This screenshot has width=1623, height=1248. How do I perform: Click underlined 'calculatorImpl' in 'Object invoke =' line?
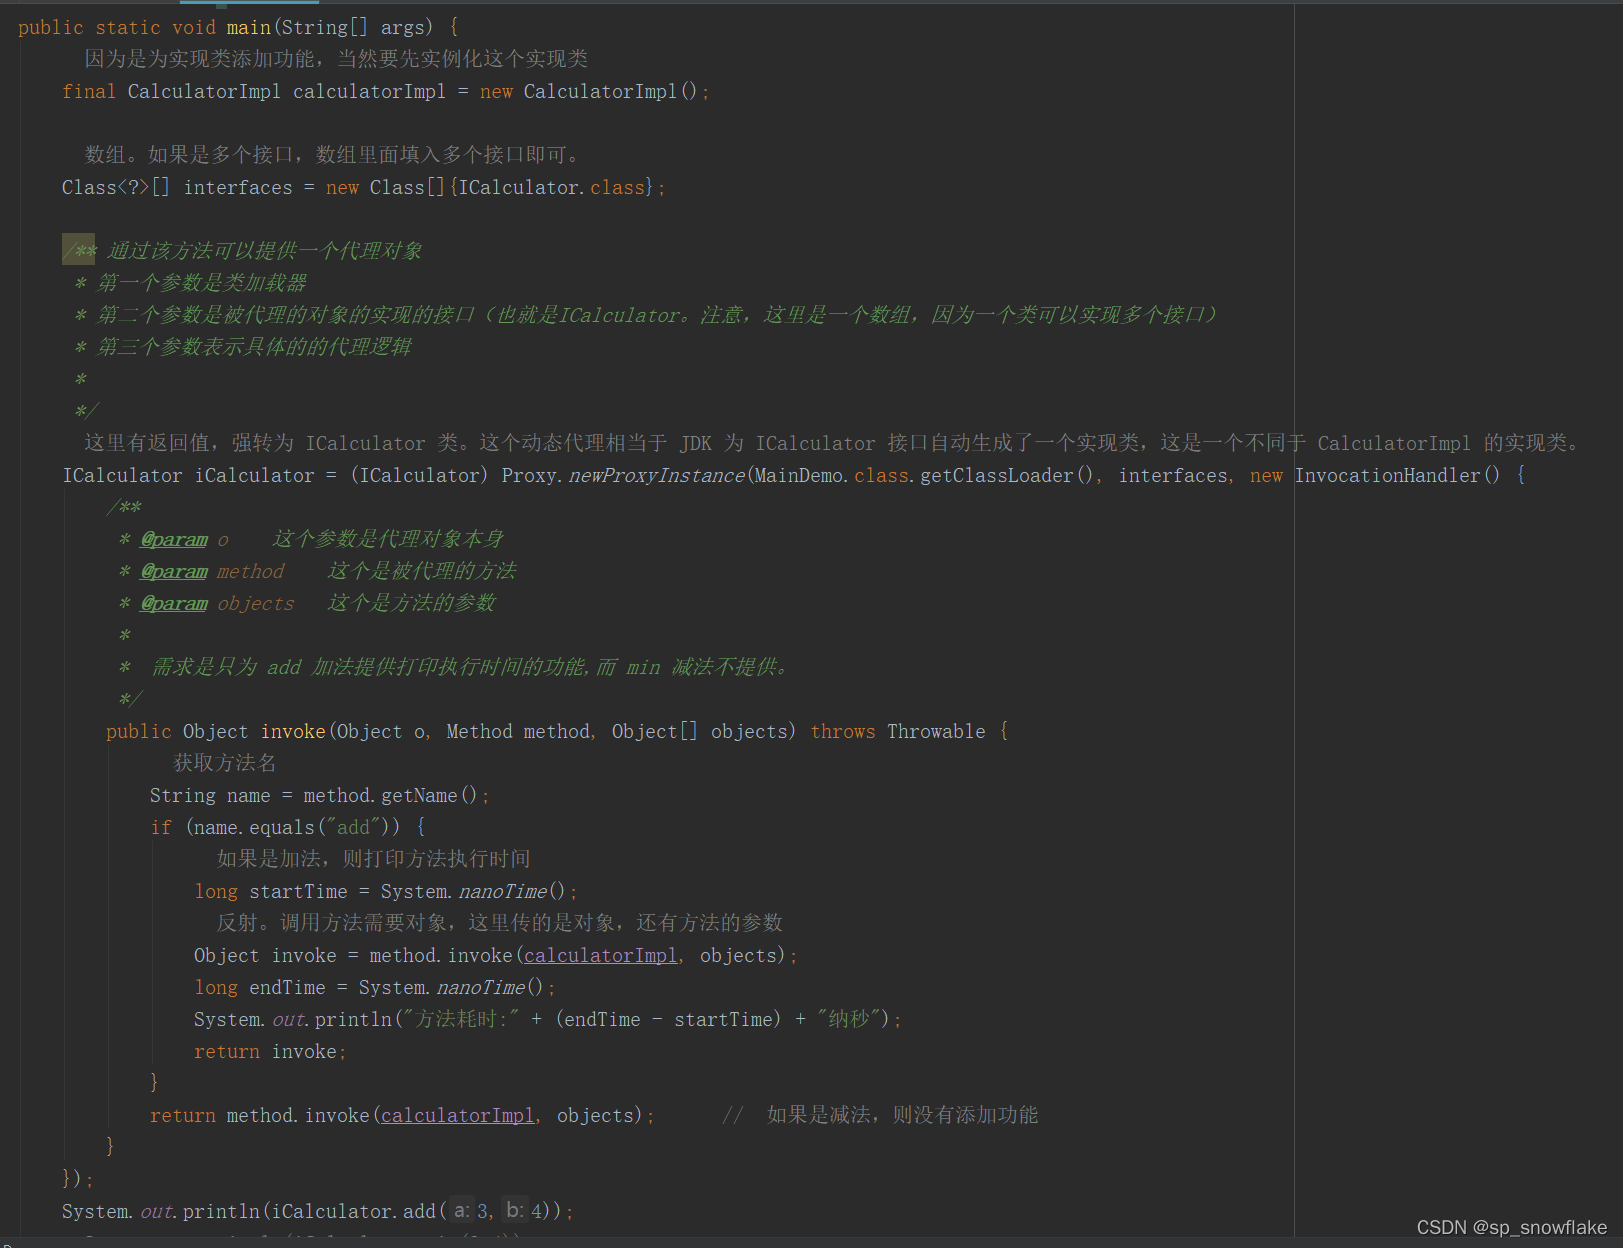click(x=600, y=955)
